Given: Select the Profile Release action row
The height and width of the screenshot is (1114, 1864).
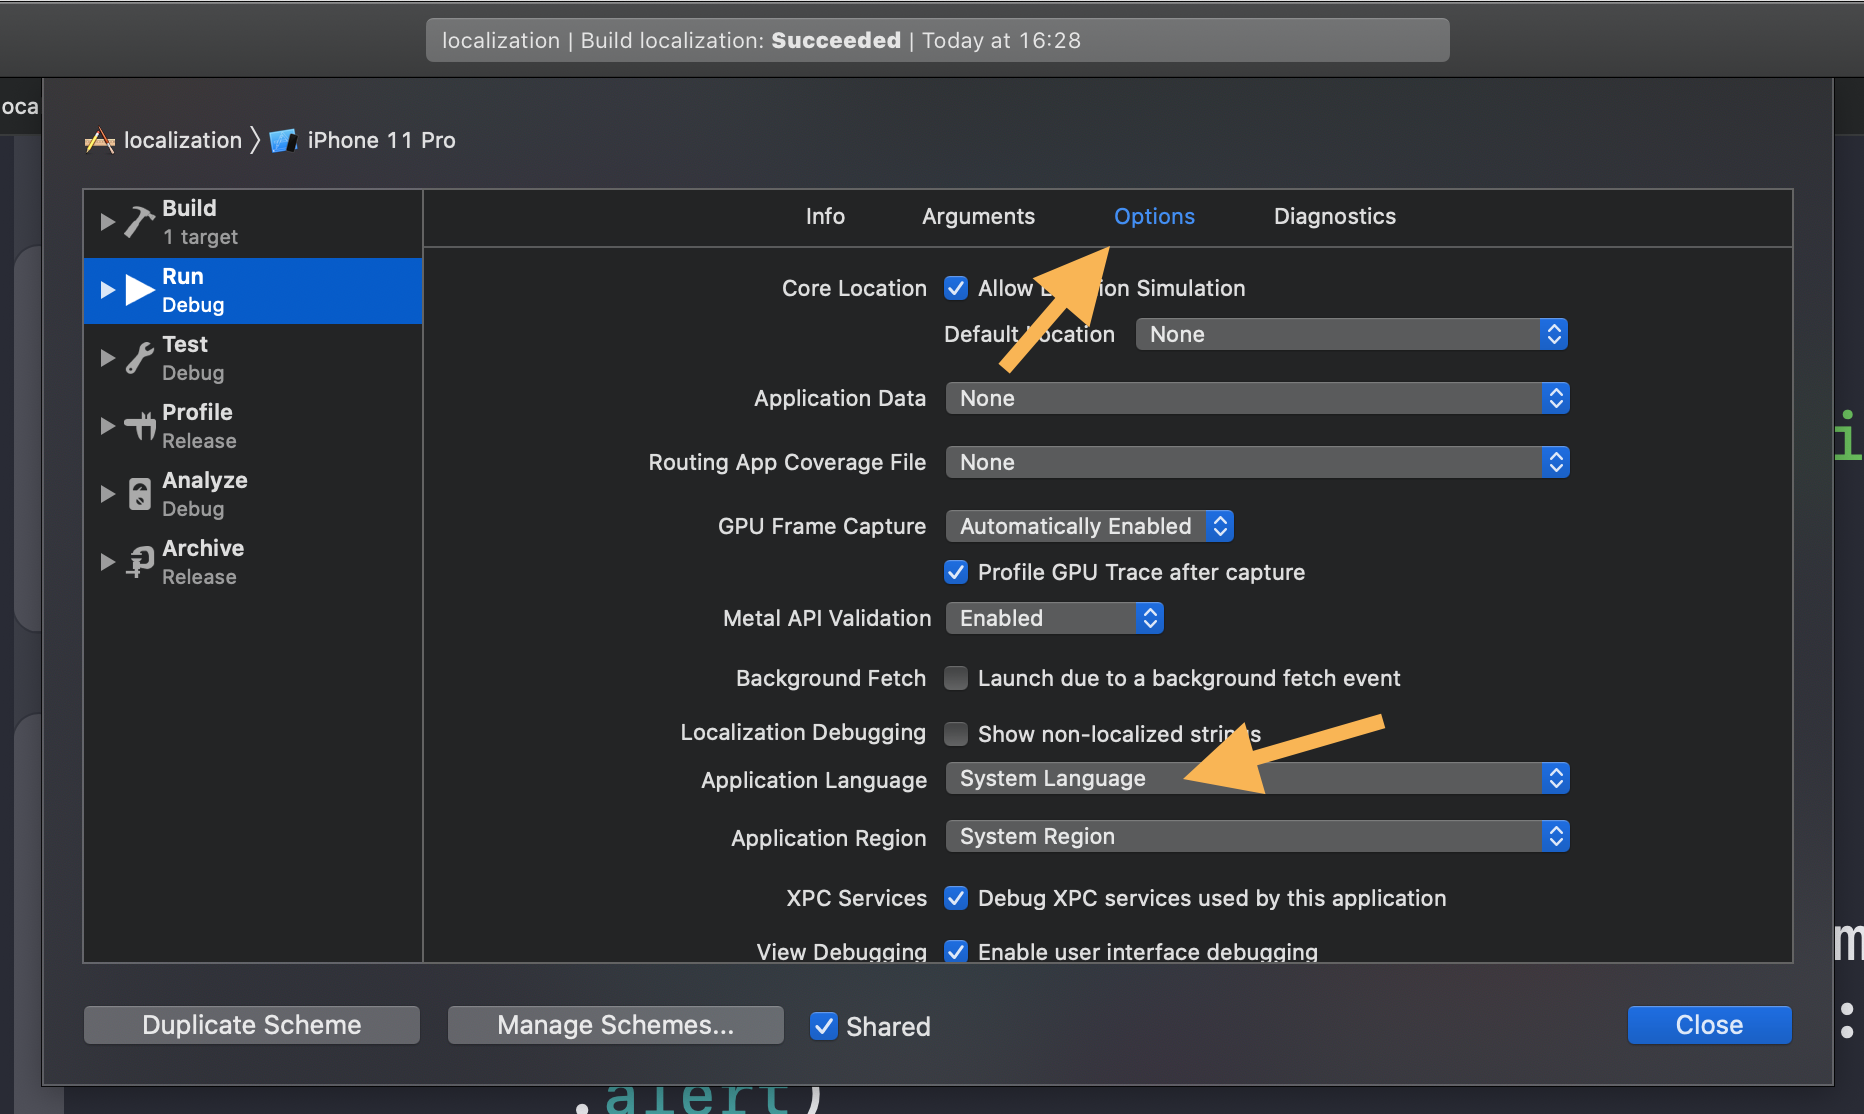Looking at the screenshot, I should point(253,426).
